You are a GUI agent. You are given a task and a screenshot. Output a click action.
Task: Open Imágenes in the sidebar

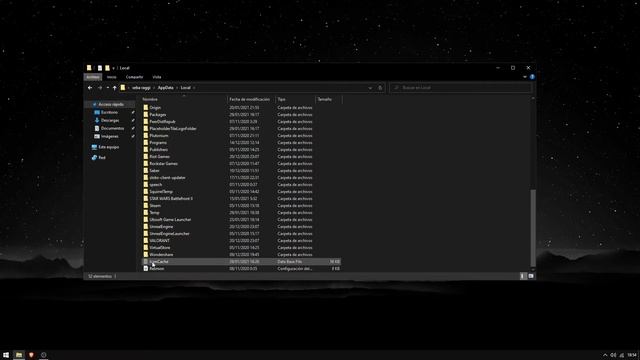(x=109, y=136)
